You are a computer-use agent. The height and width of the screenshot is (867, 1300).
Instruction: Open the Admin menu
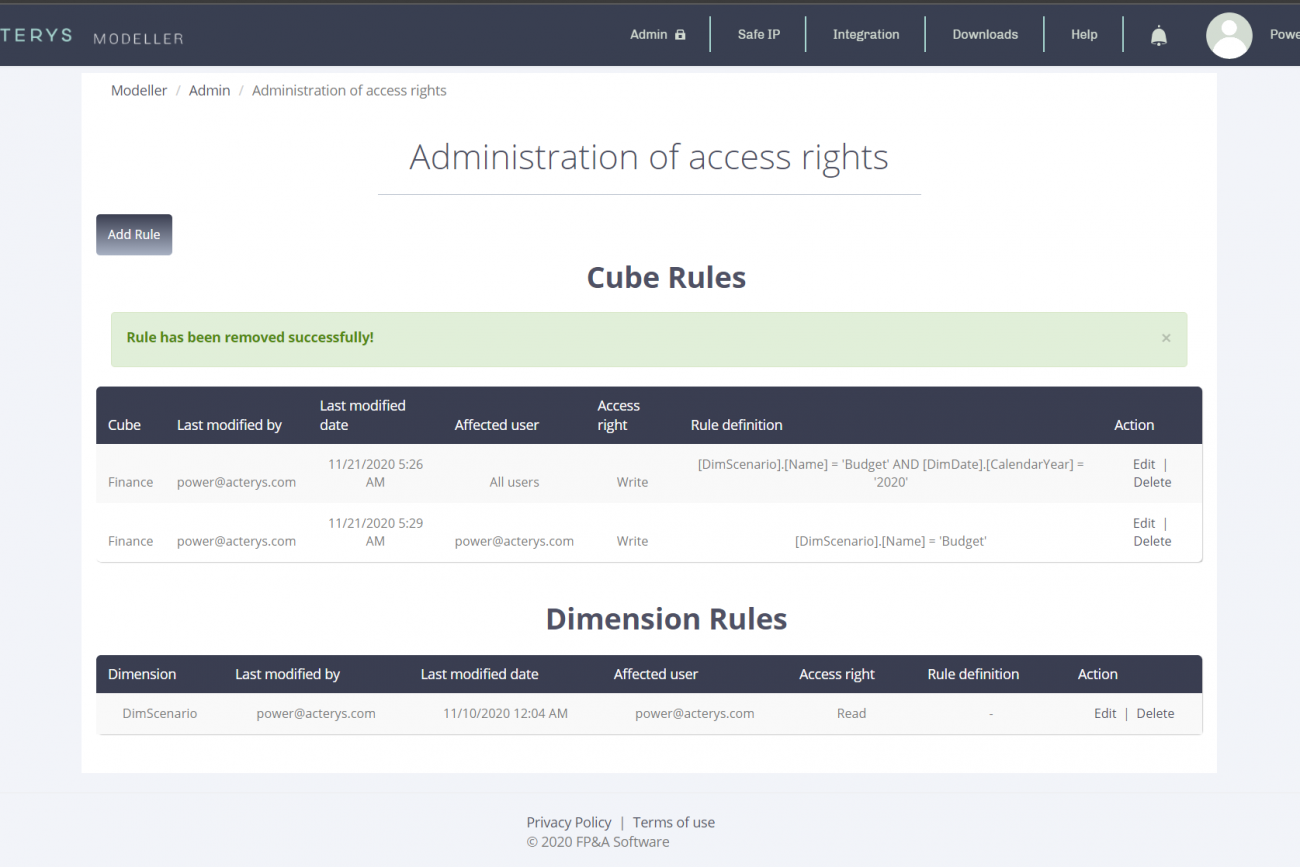(658, 34)
